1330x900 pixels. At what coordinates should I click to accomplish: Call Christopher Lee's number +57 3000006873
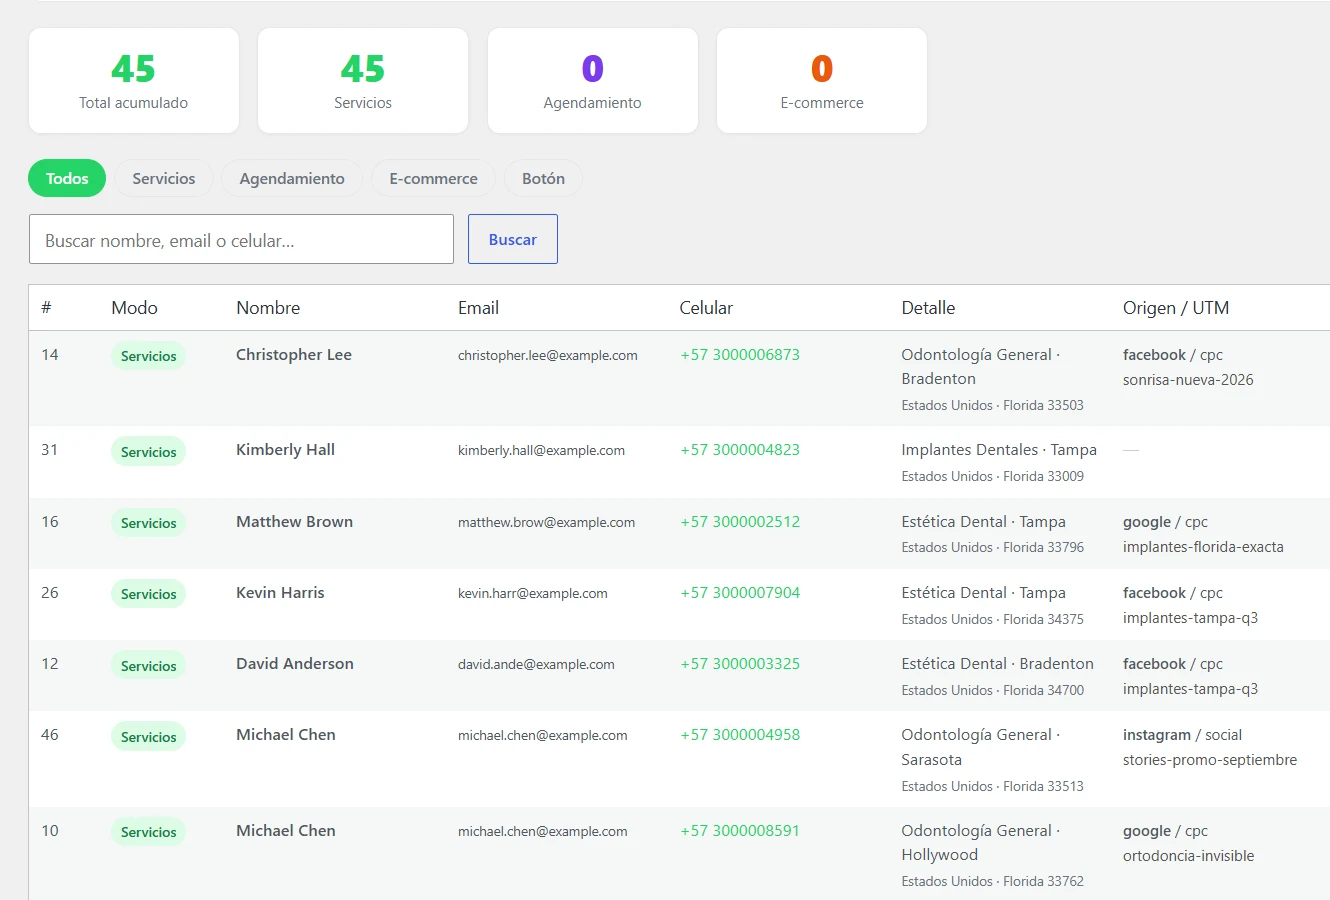740,355
